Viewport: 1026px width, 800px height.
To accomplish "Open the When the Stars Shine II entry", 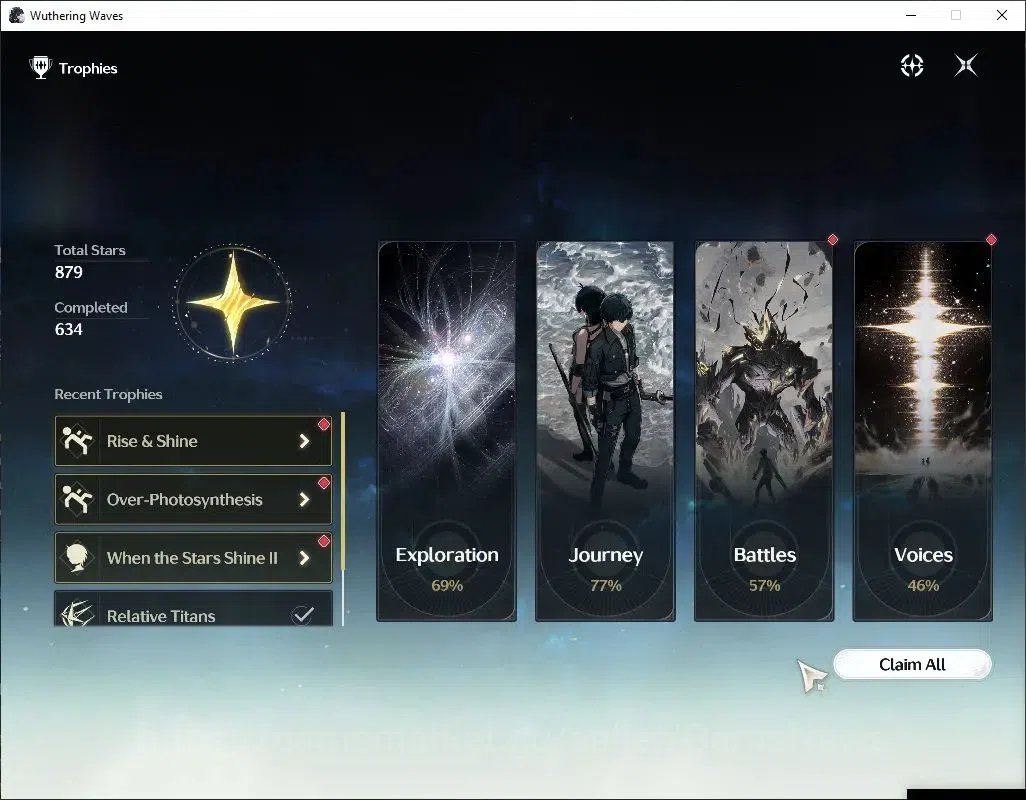I will point(193,557).
